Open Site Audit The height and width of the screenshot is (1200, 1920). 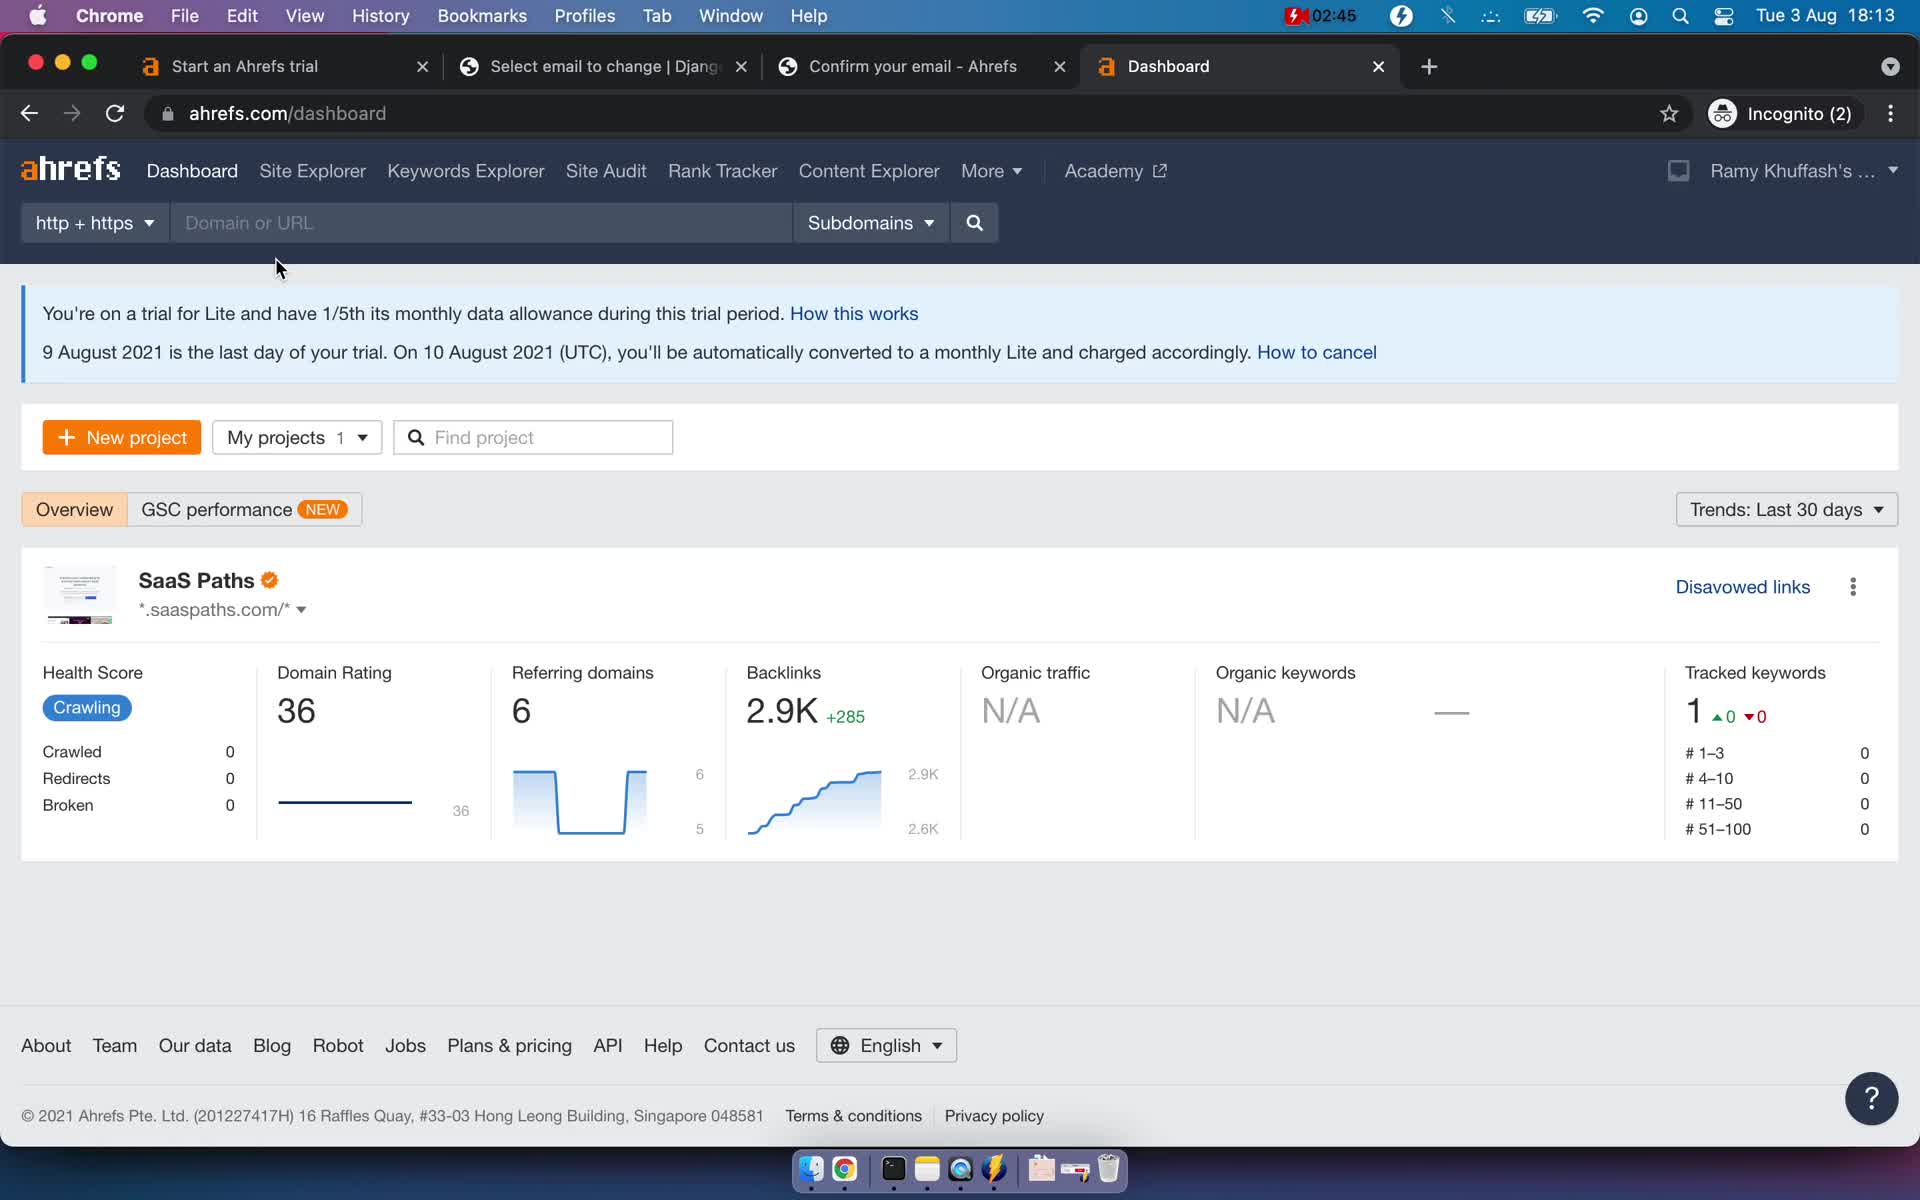(x=606, y=171)
